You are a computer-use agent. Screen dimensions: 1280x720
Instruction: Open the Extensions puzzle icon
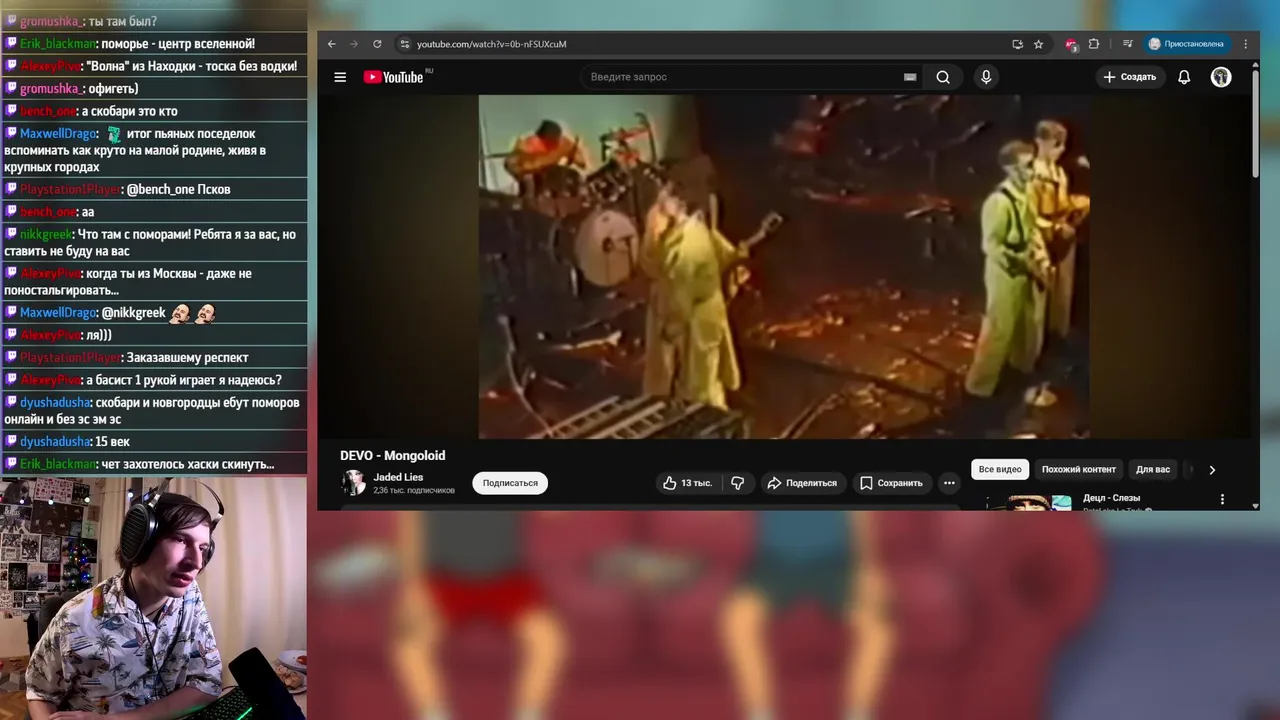(1094, 44)
